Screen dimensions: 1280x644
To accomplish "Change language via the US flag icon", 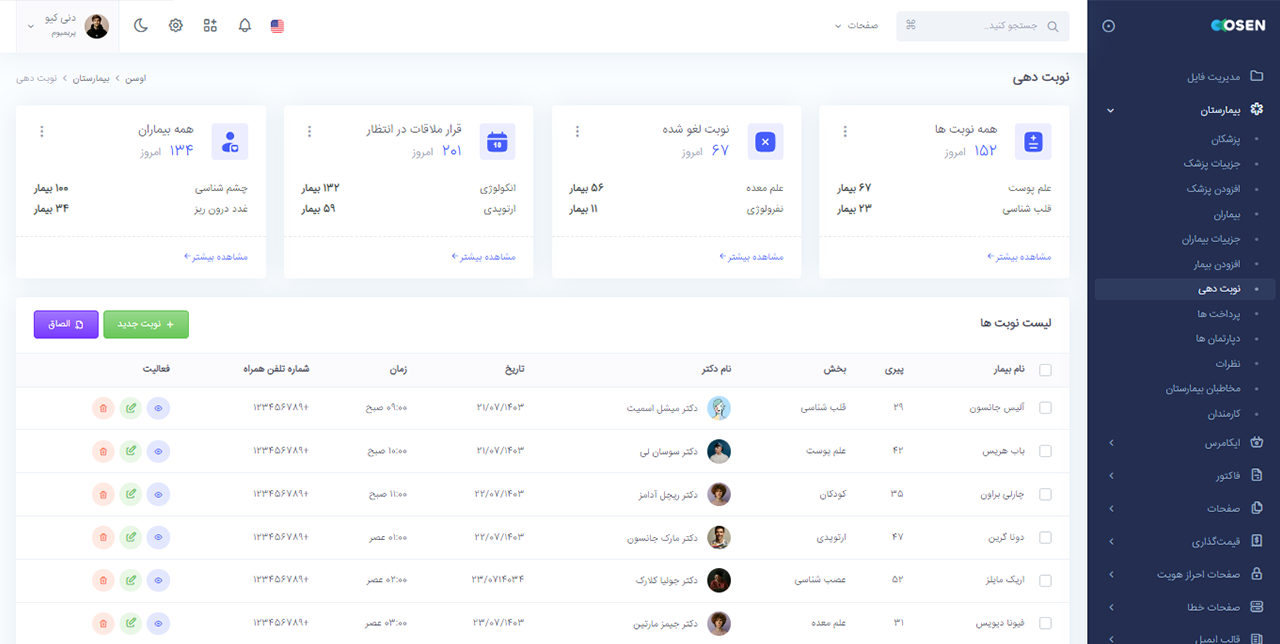I will tap(277, 25).
